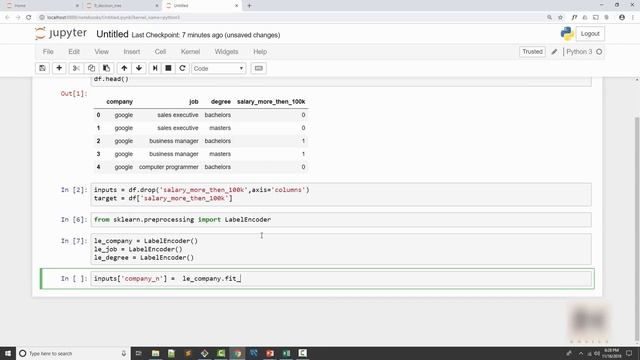The image size is (640, 360).
Task: Focus the active company_n code cell
Action: click(341, 279)
